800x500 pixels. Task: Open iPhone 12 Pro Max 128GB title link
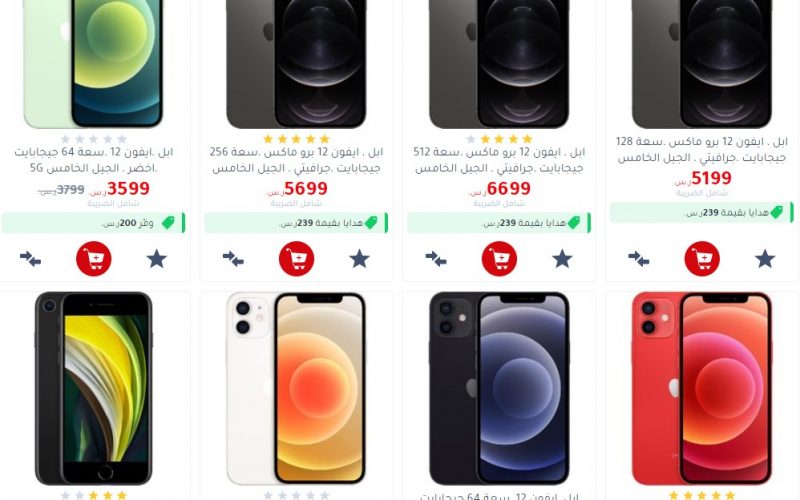(702, 149)
